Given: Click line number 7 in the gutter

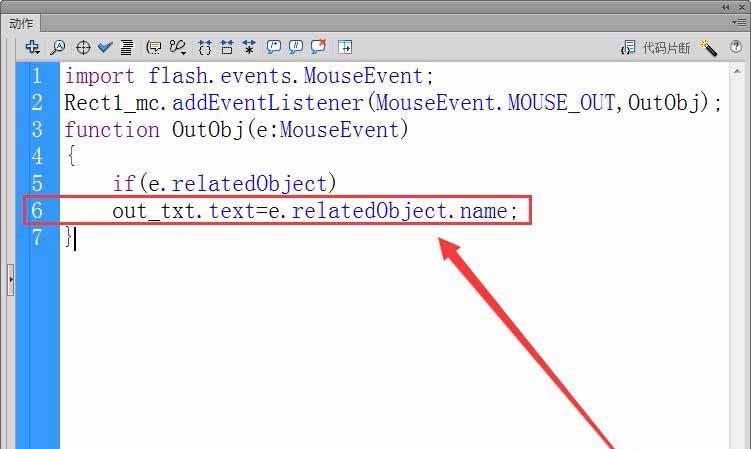Looking at the screenshot, I should coord(37,237).
